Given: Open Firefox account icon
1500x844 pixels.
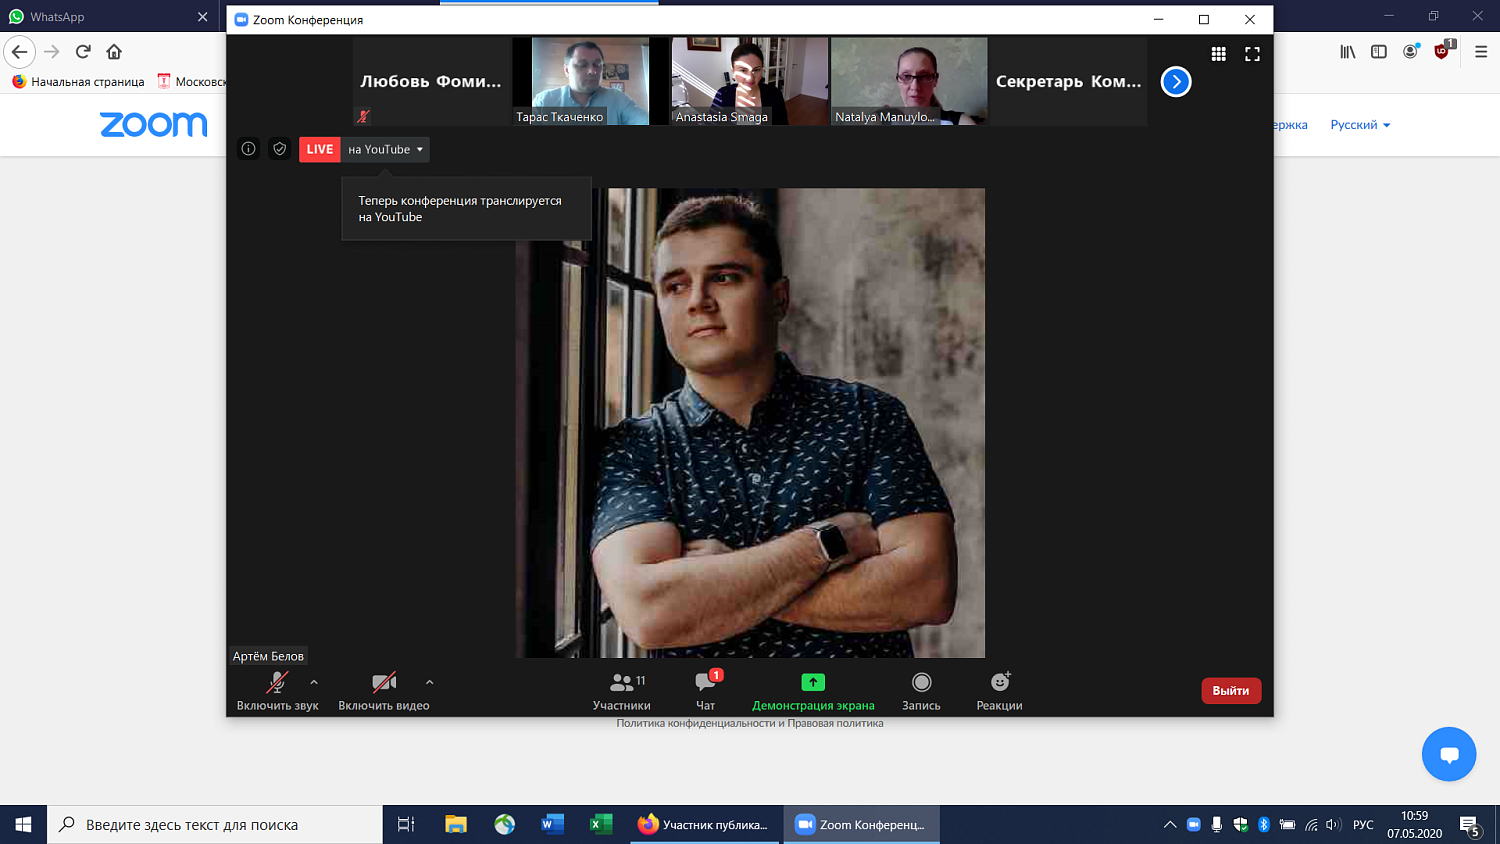Looking at the screenshot, I should click(1410, 52).
